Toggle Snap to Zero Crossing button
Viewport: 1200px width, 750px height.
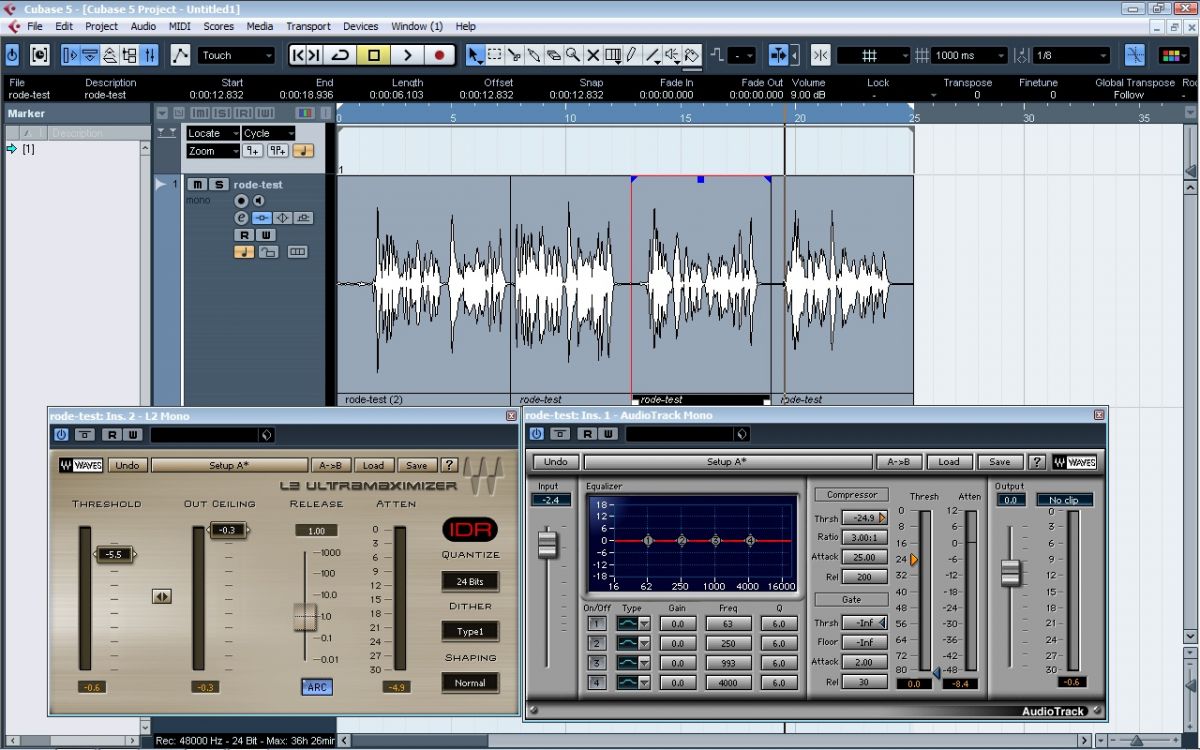tap(1135, 55)
